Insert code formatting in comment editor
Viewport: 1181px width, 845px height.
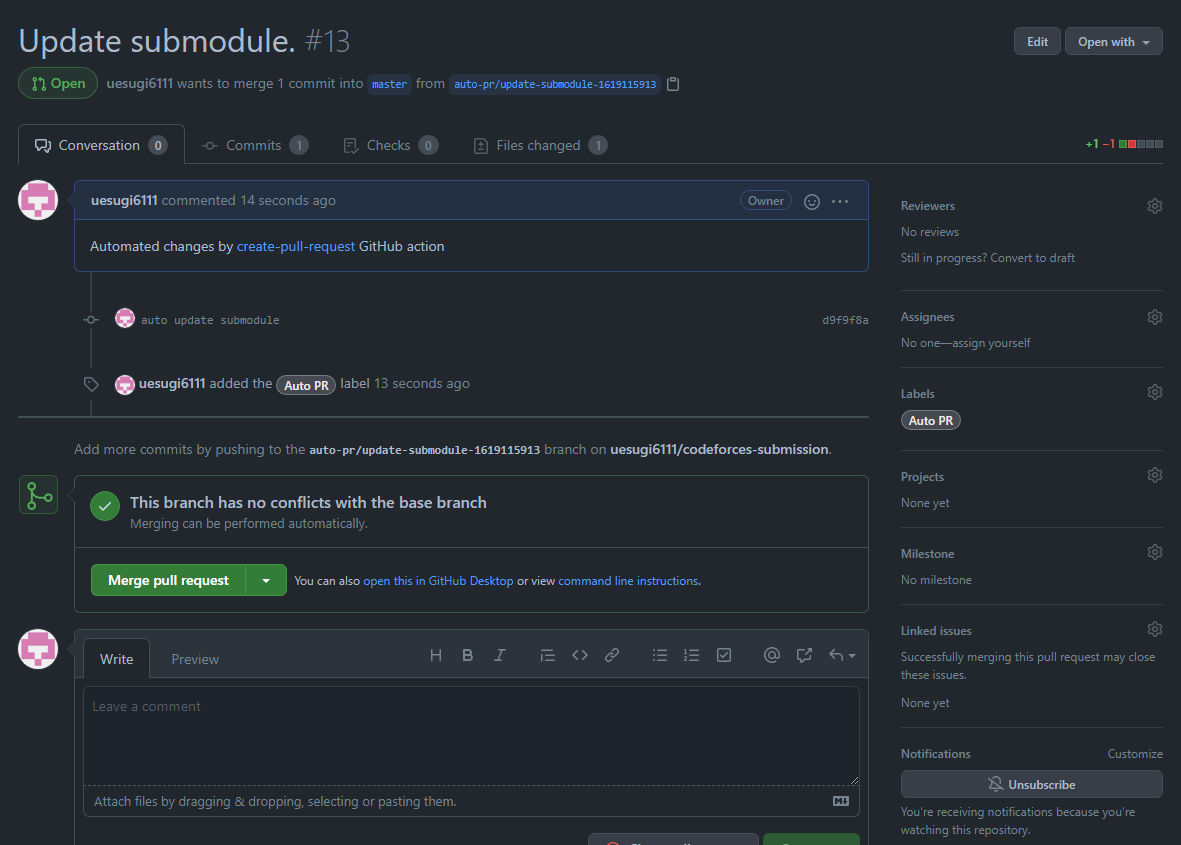(x=579, y=655)
